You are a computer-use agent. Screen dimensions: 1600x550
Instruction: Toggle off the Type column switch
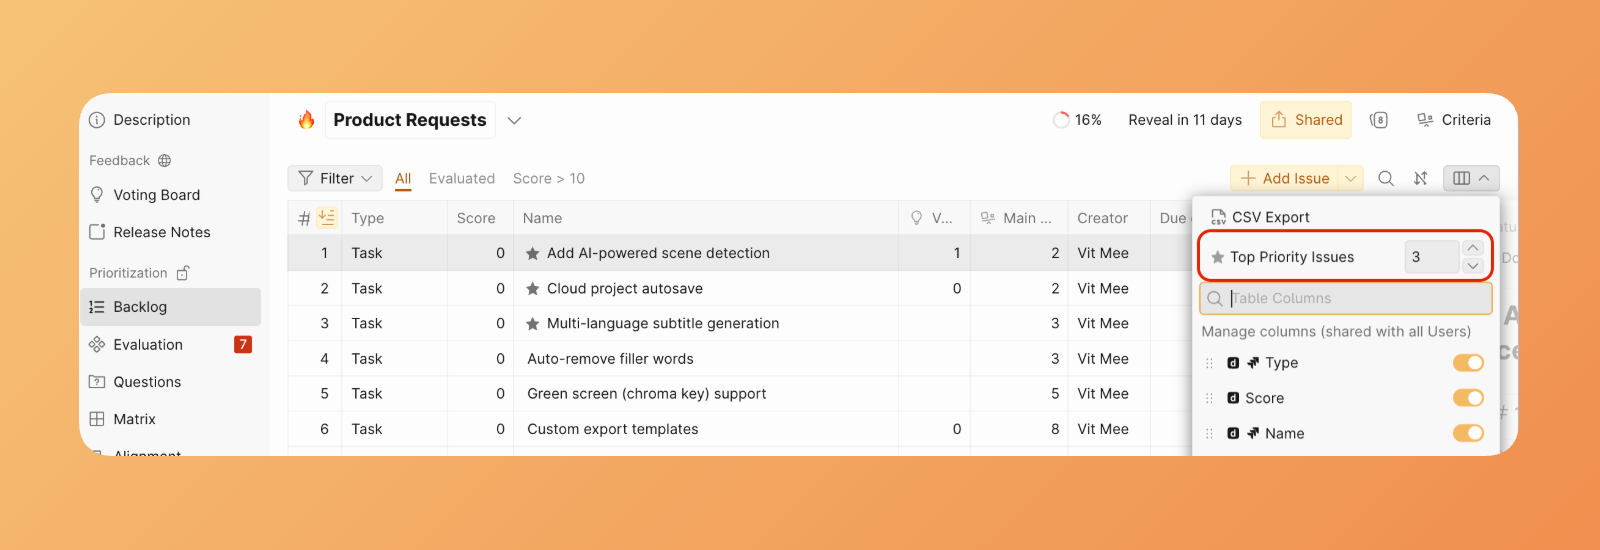coord(1468,362)
